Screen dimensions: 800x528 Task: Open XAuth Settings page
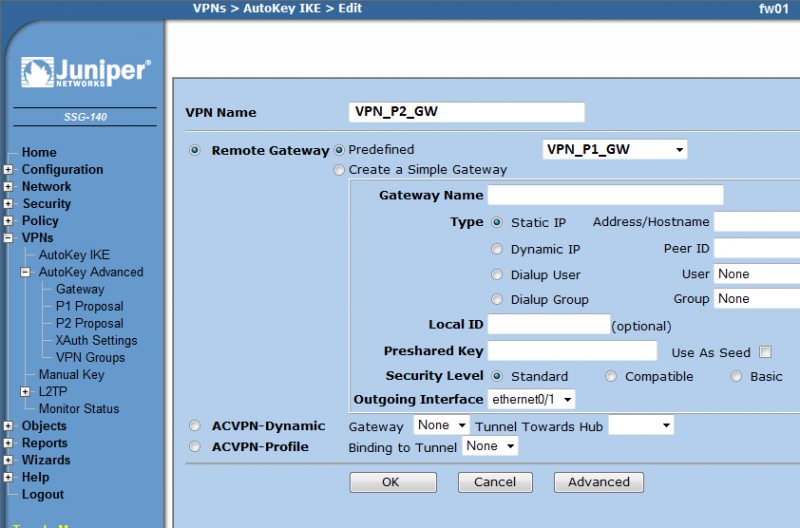click(x=96, y=340)
